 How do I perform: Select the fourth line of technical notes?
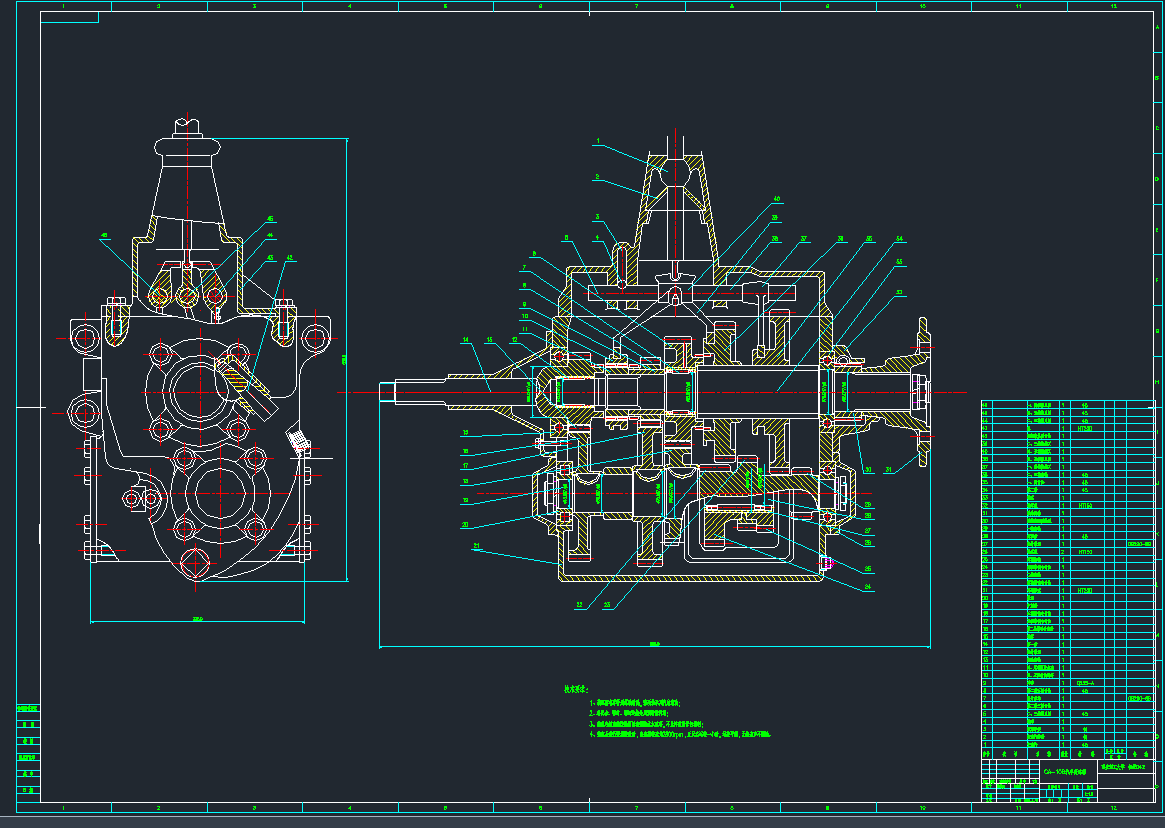coord(682,735)
